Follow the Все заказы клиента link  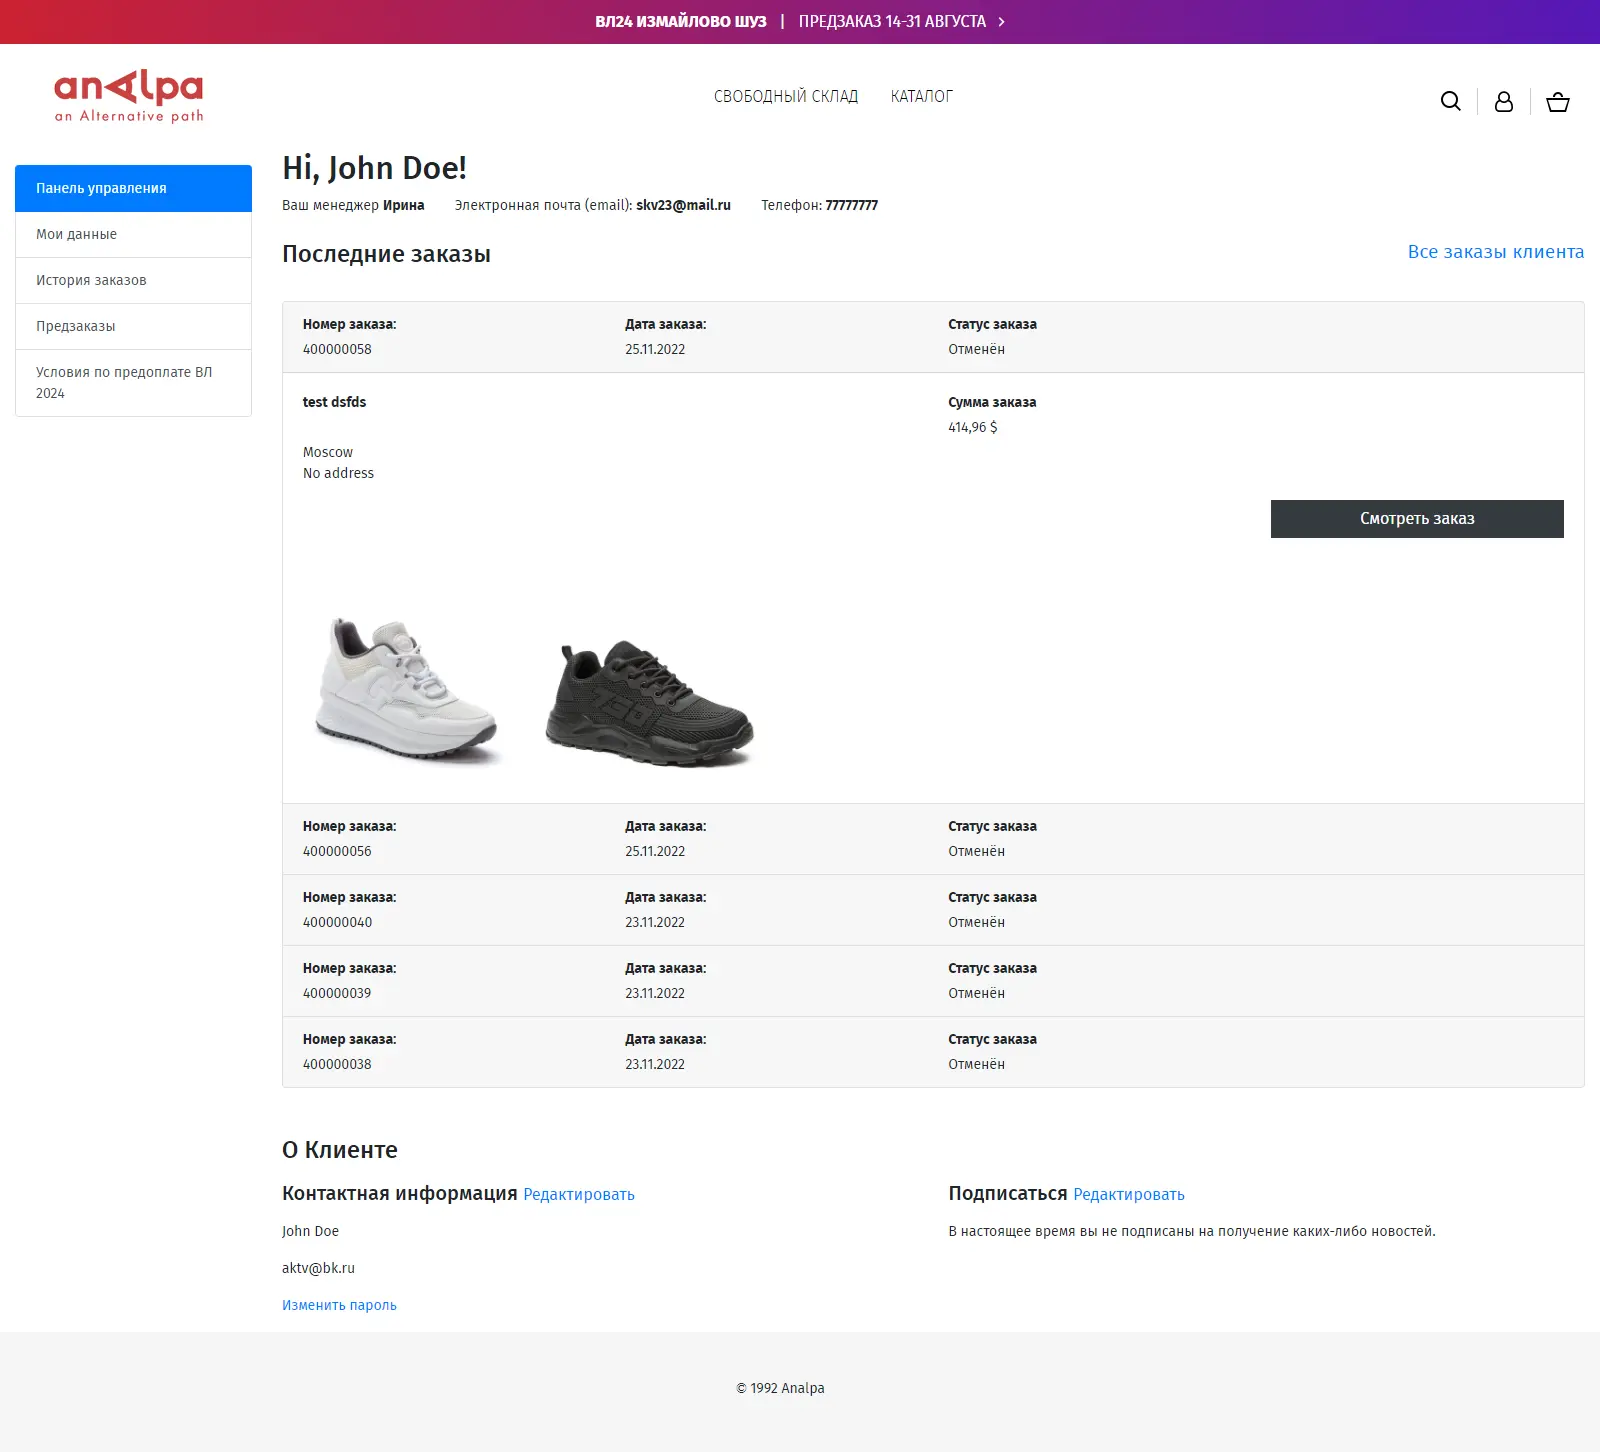coord(1495,252)
